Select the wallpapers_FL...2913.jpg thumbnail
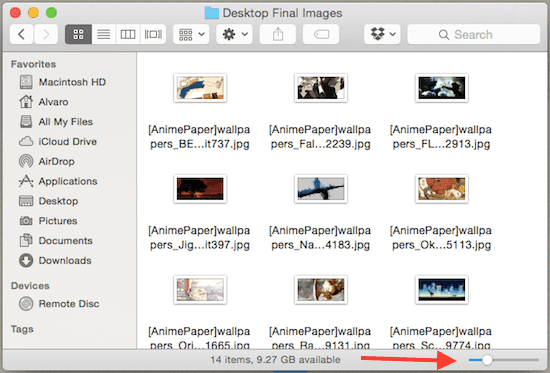The height and width of the screenshot is (373, 550). point(442,88)
